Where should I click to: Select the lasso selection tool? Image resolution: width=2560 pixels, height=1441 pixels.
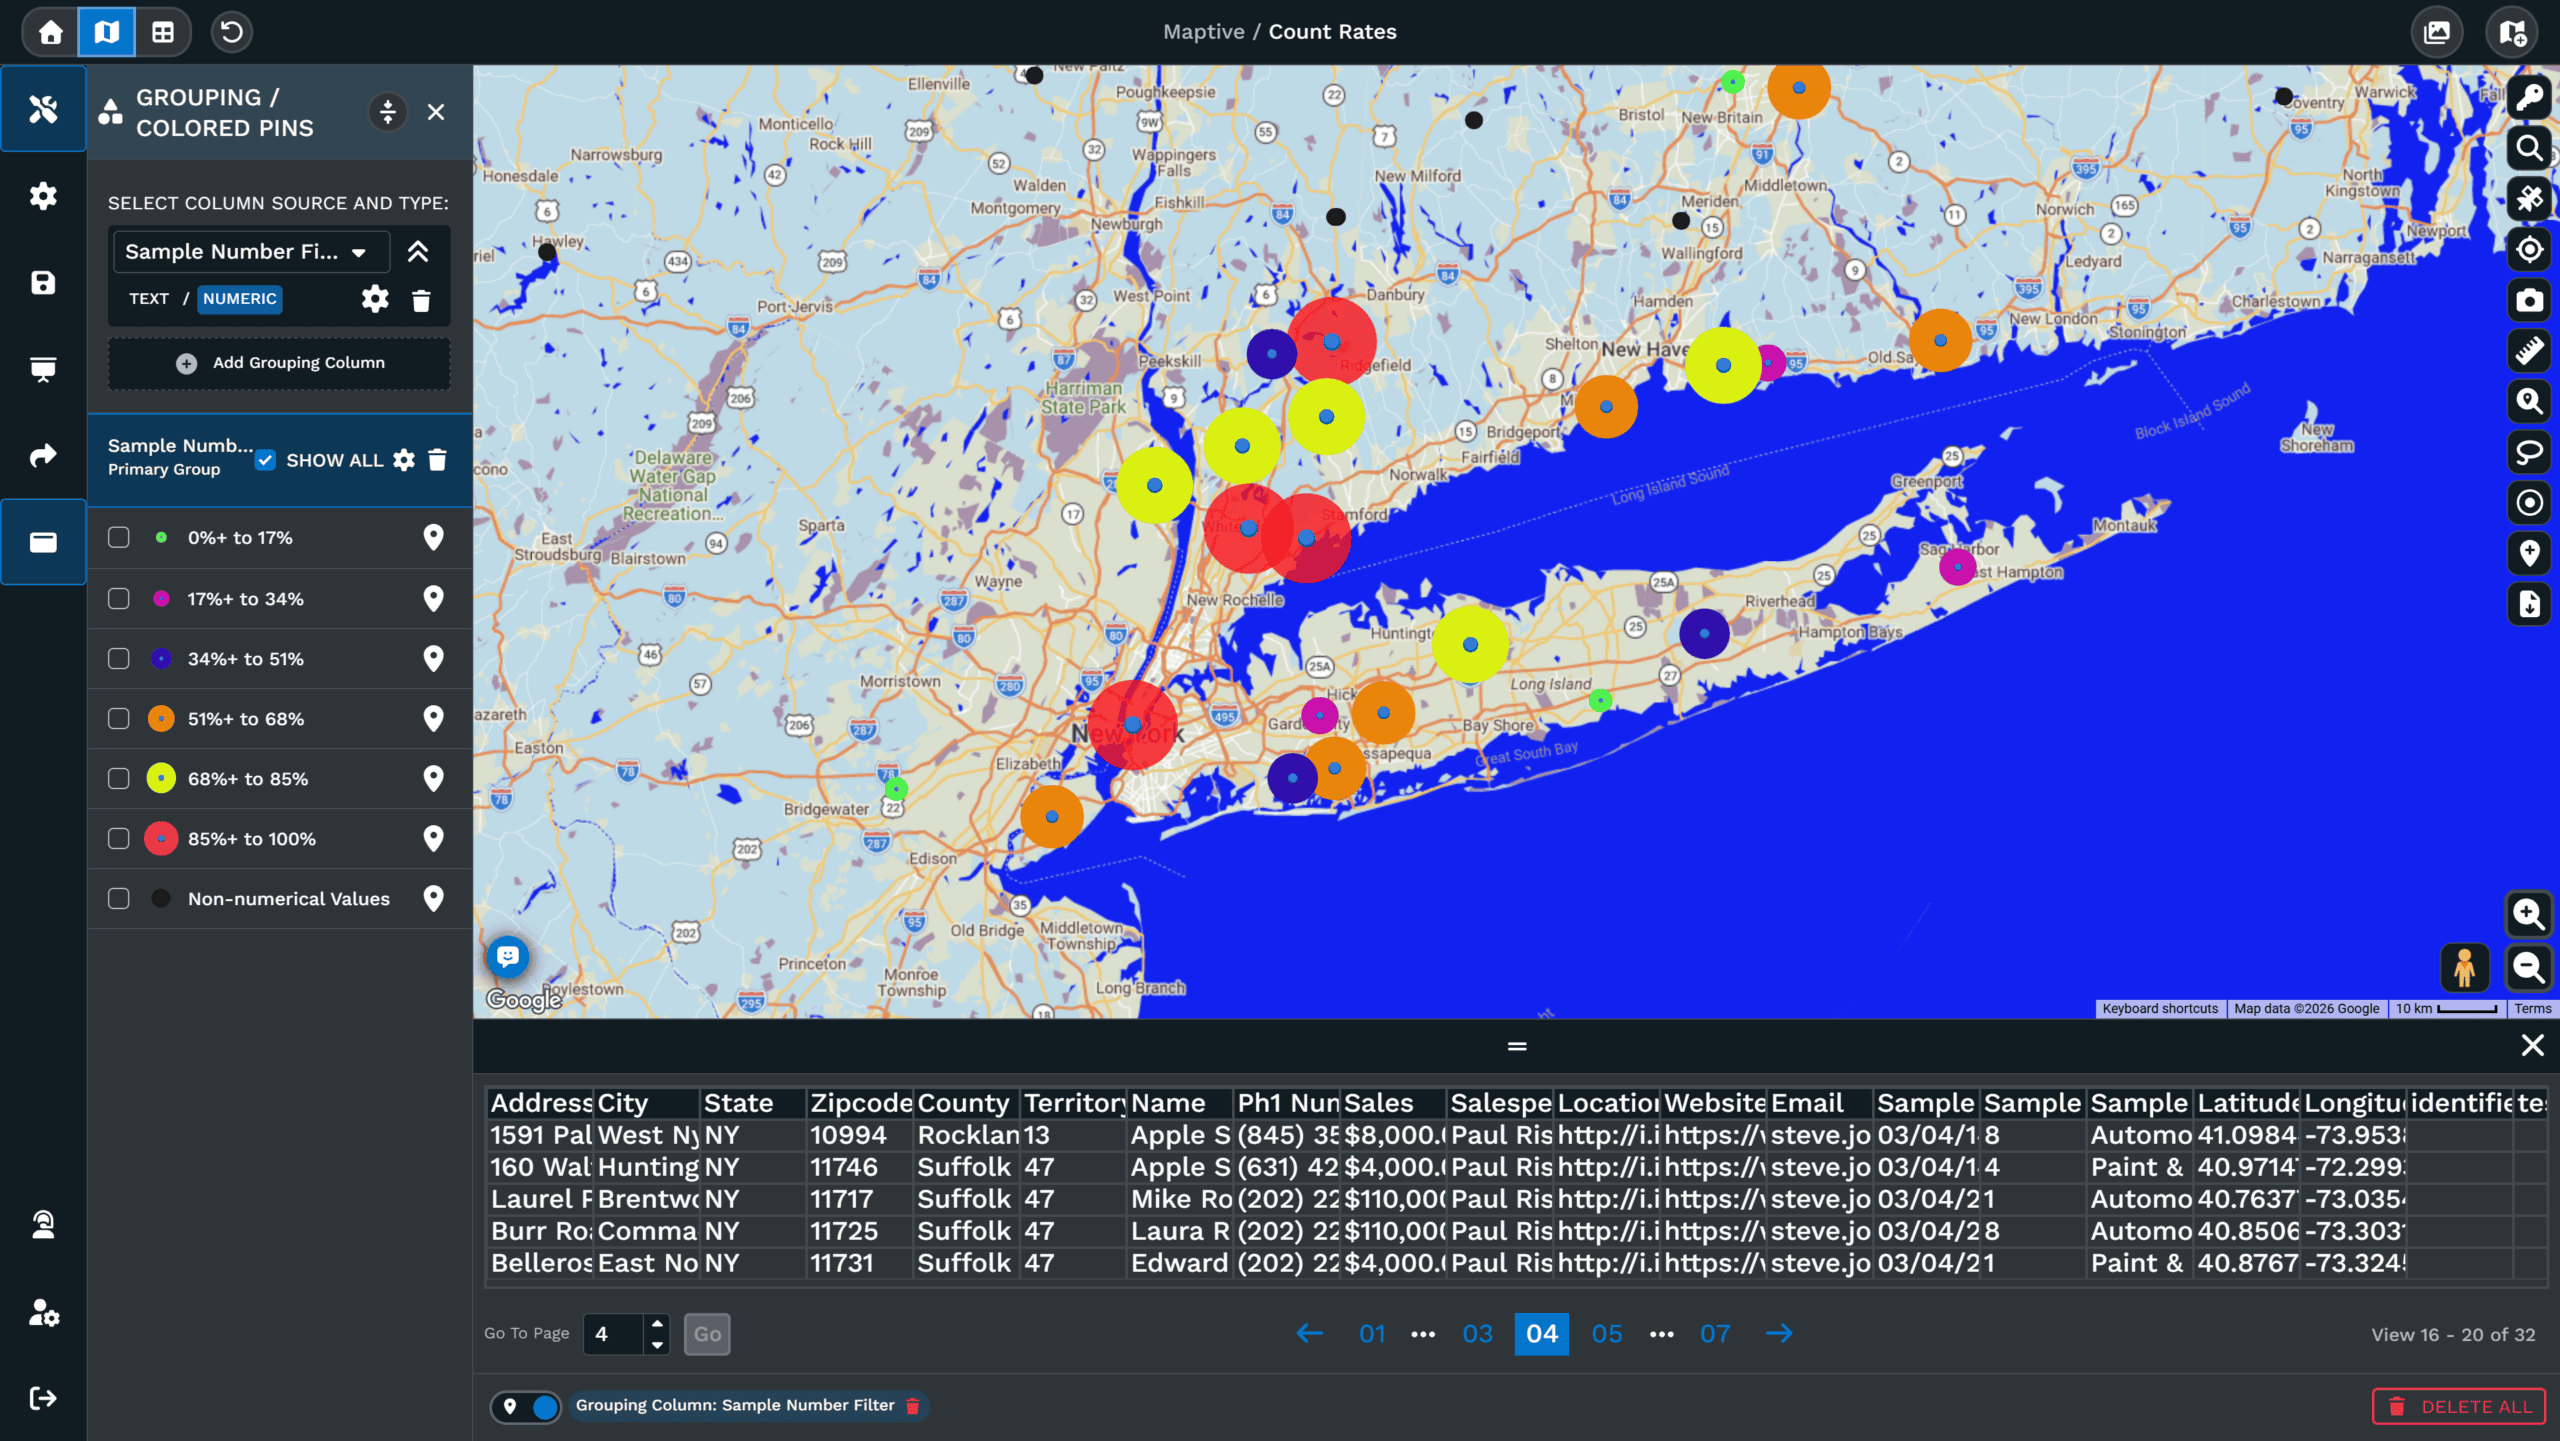click(x=2529, y=452)
